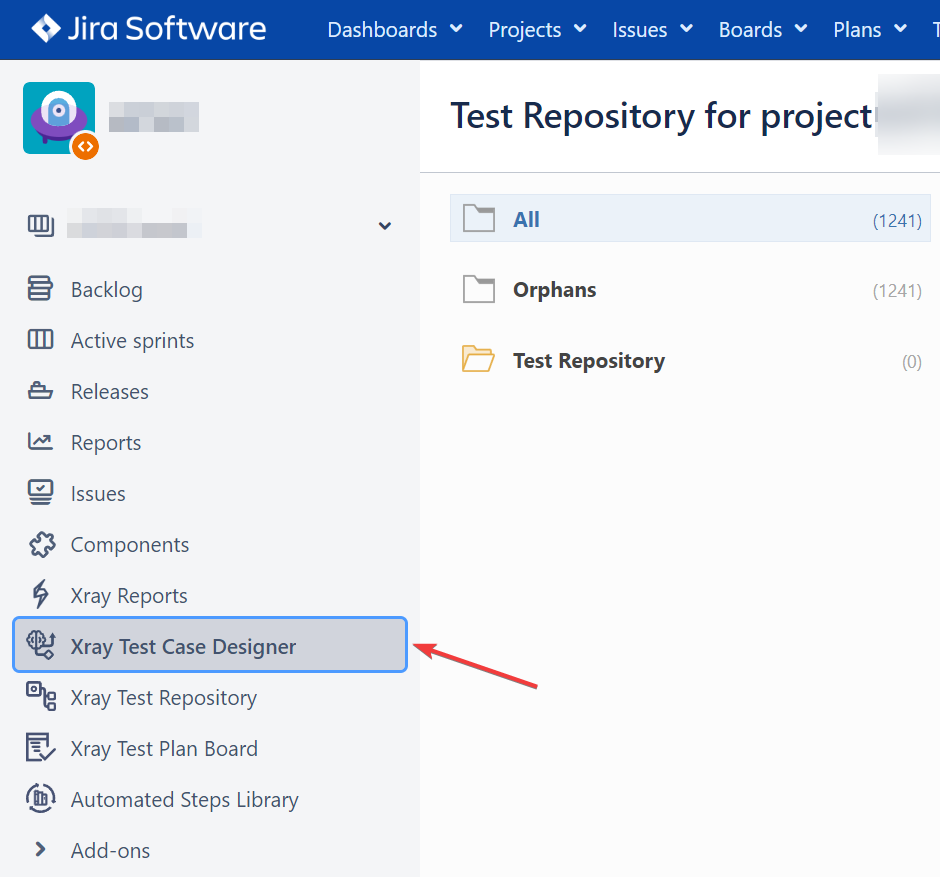Click the Reports chart icon
940x877 pixels.
40,442
